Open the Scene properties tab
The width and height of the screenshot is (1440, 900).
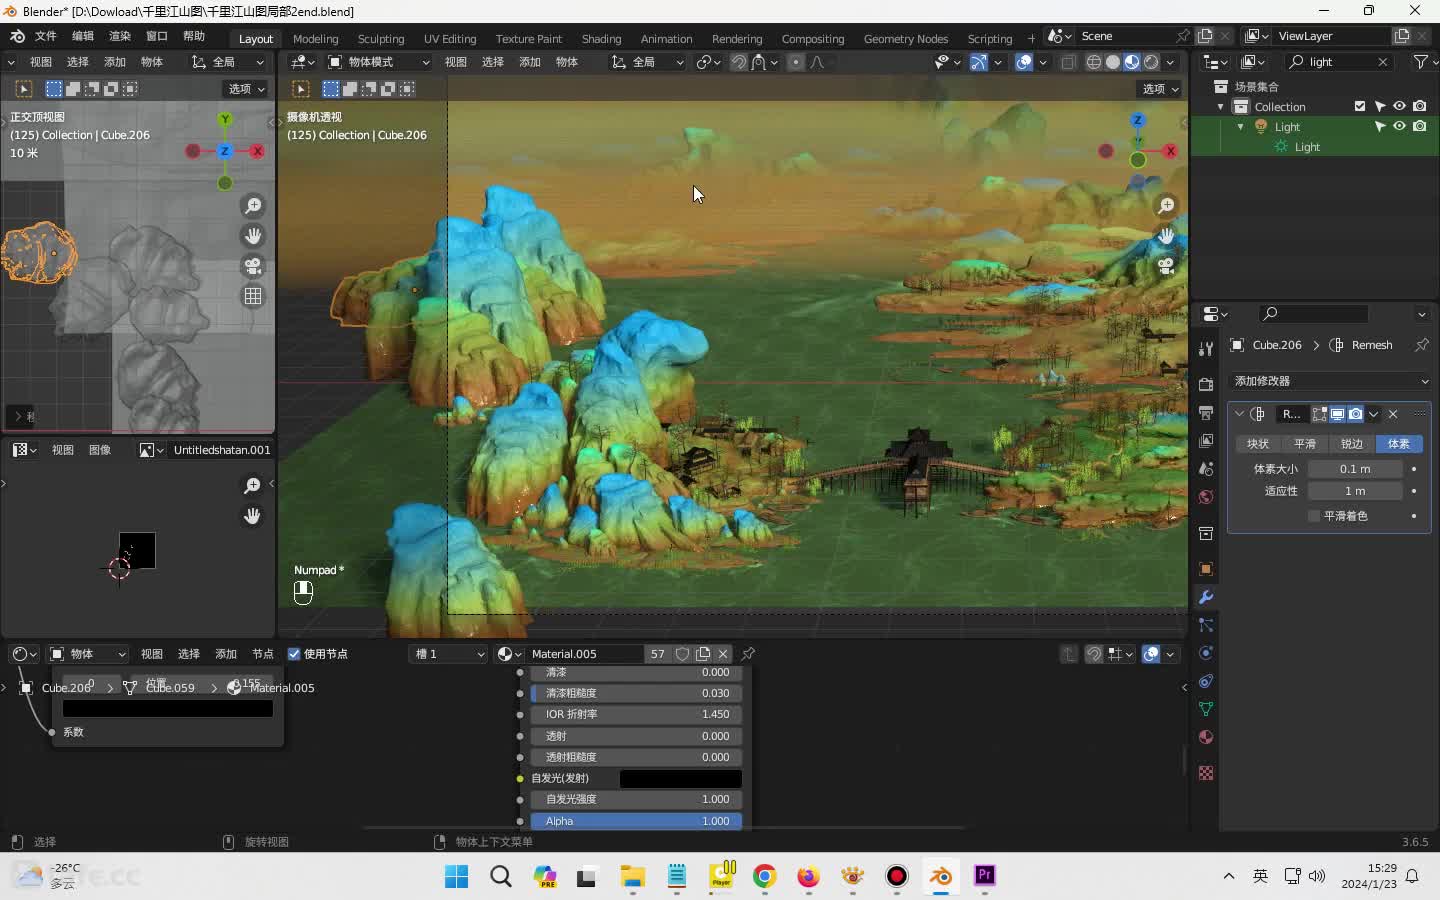1206,469
